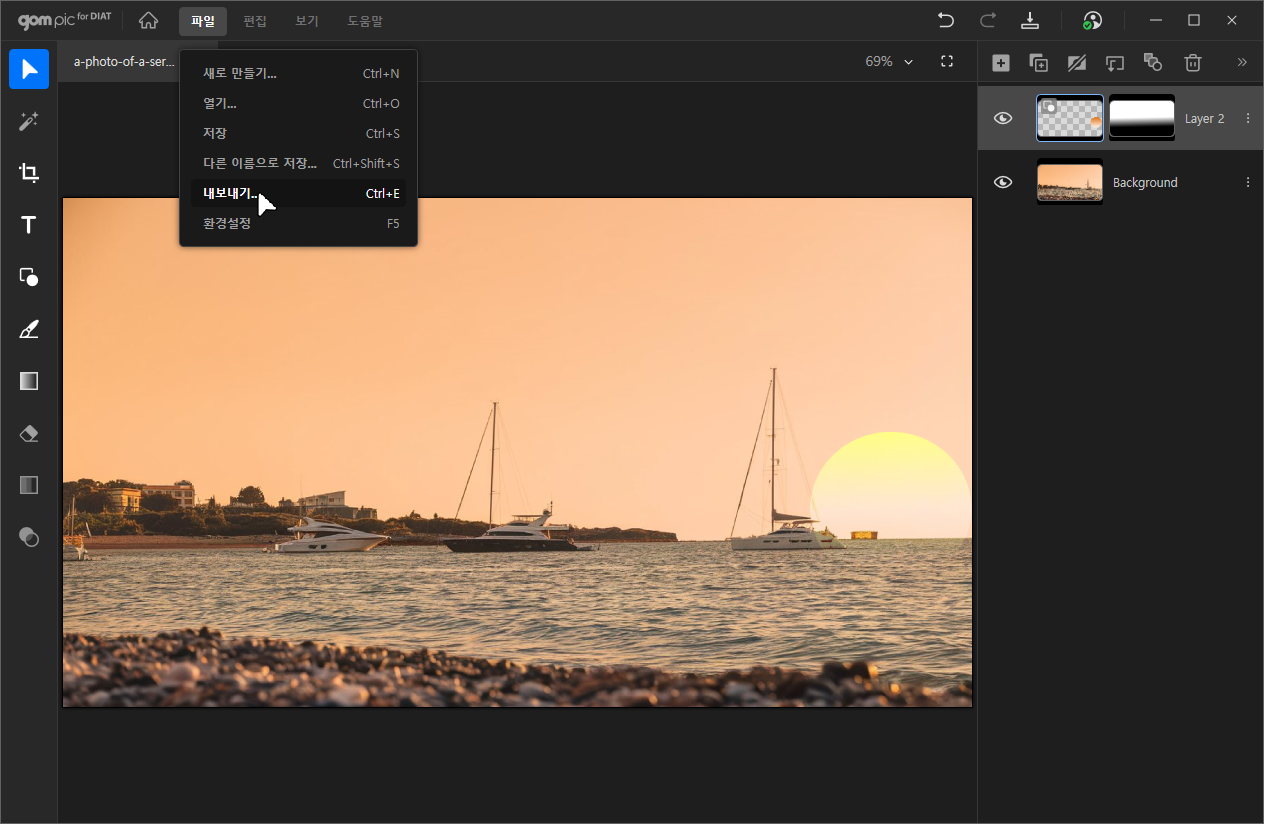This screenshot has height=824, width=1264.
Task: Click the add new layer icon
Action: point(1000,63)
